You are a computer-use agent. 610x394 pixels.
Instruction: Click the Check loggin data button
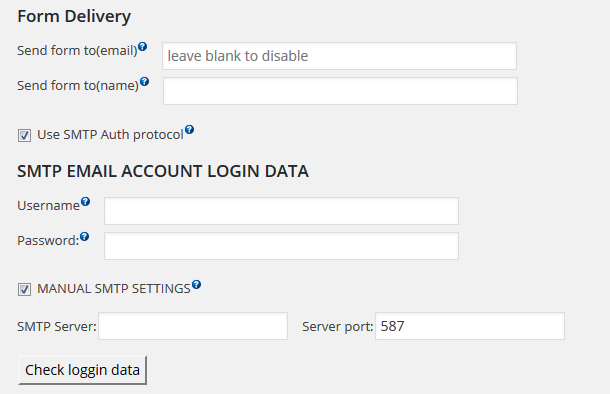pyautogui.click(x=82, y=370)
